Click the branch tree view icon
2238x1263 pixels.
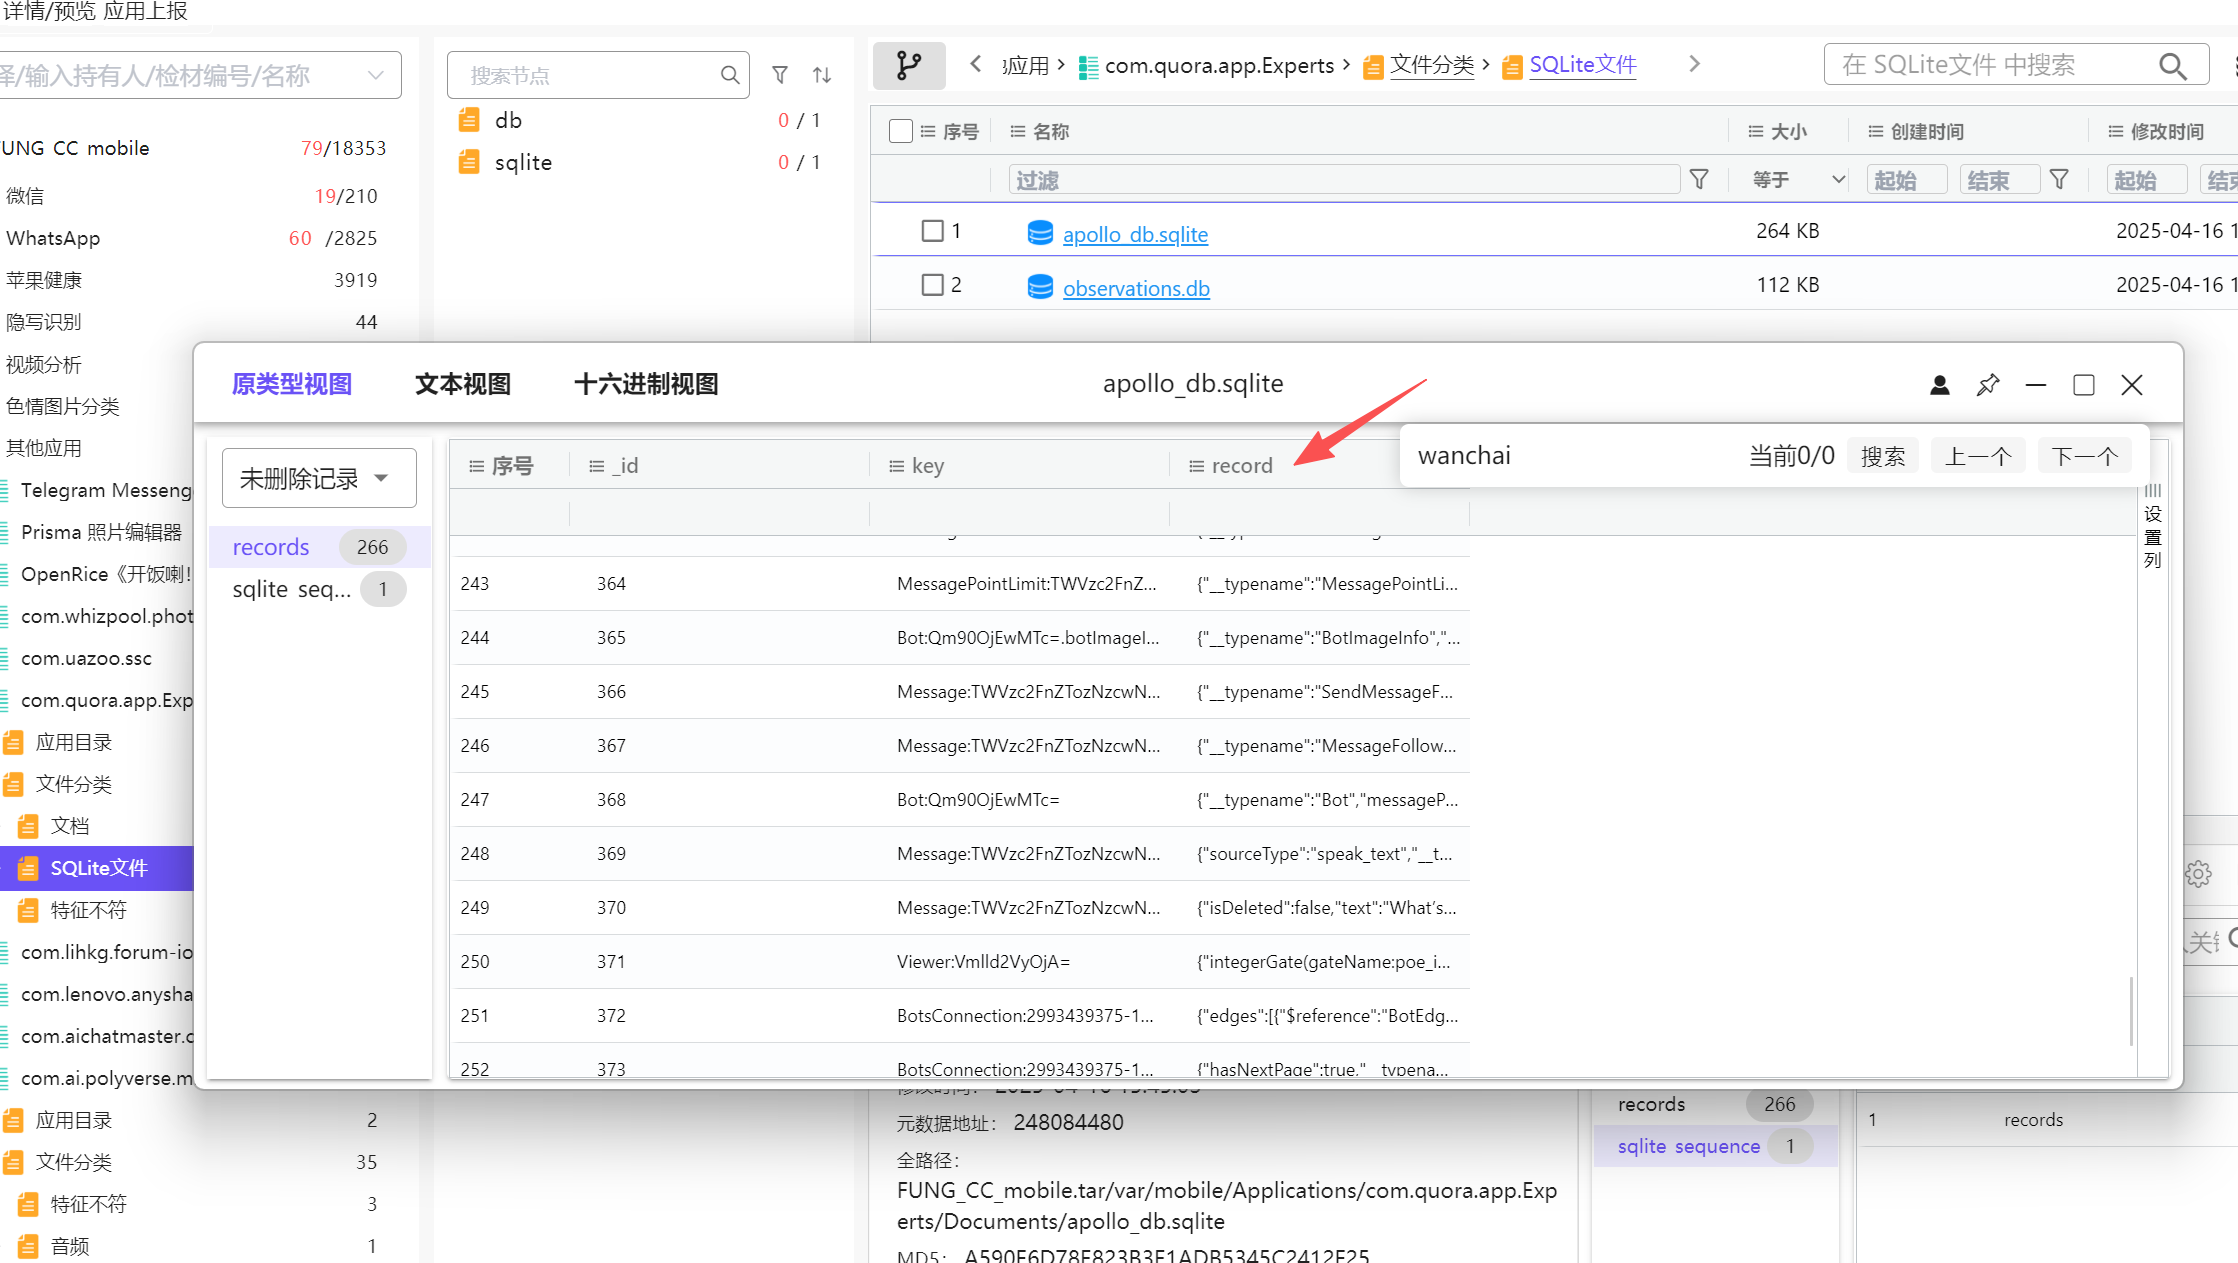pos(909,66)
